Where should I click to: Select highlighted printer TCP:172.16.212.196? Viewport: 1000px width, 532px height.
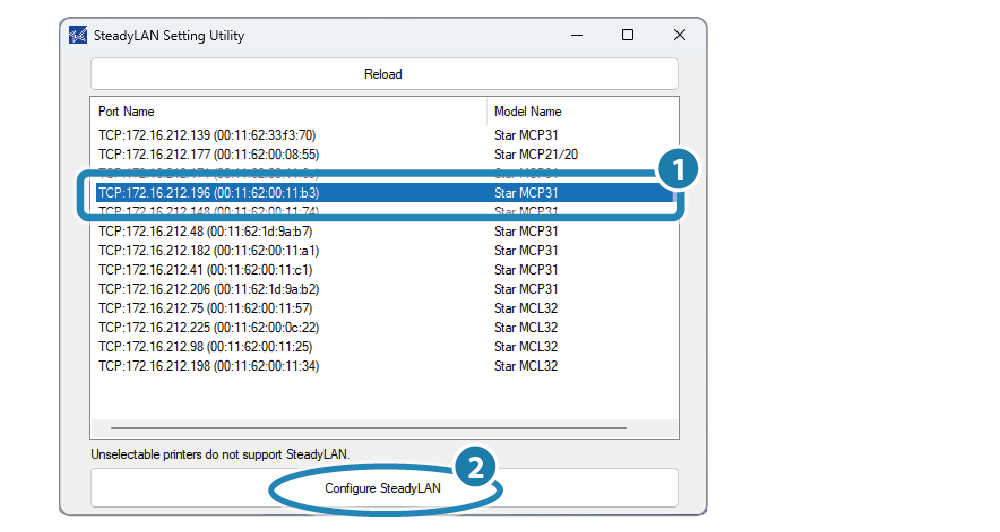[208, 193]
